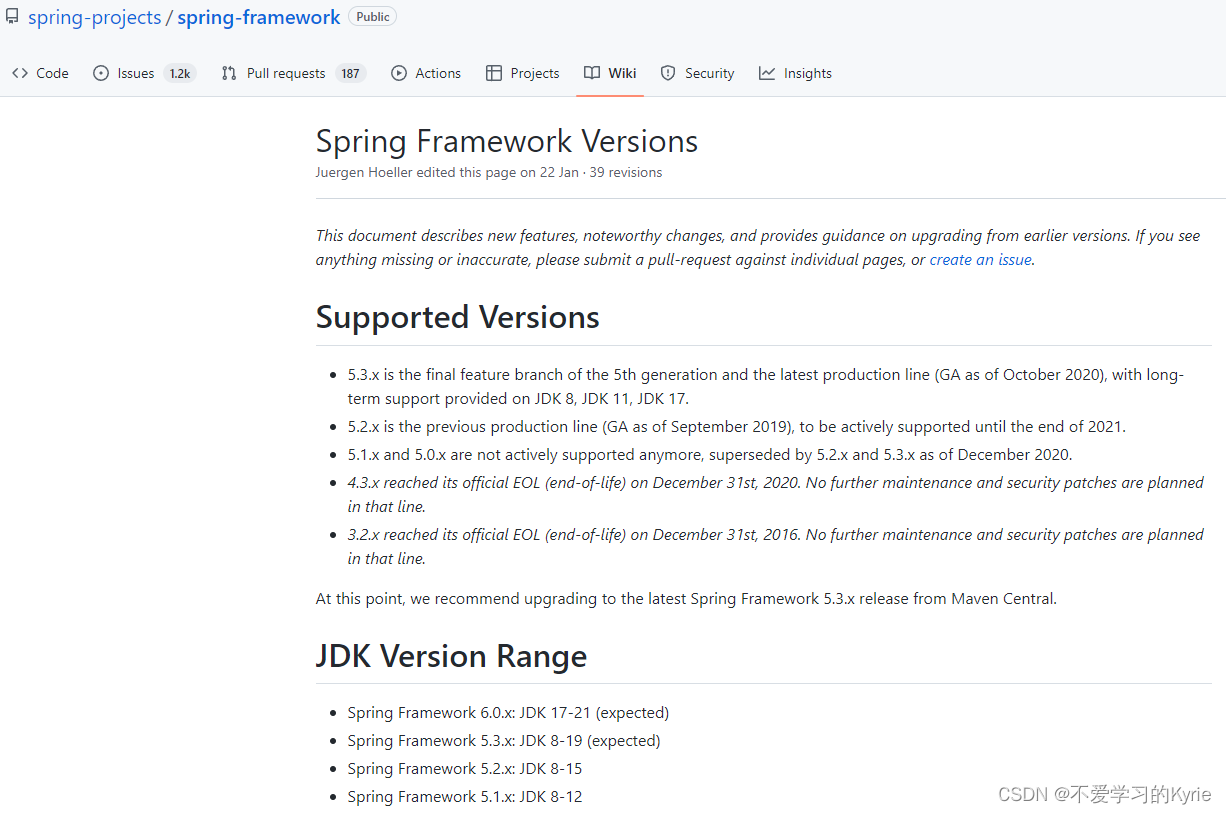Click the repository bookmark icon beside spring-projects

pos(11,16)
